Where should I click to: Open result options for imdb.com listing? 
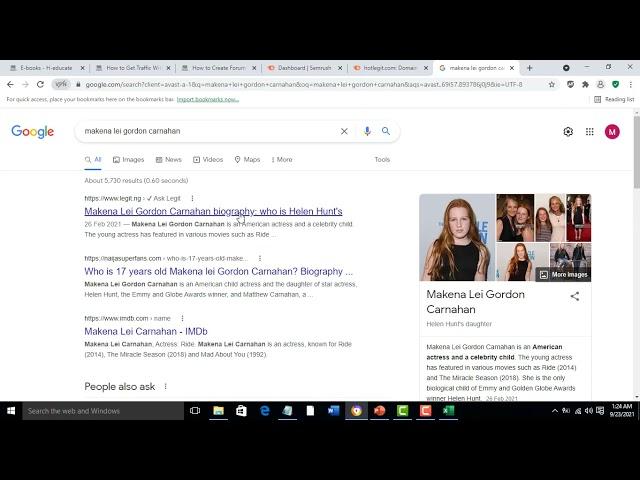point(182,318)
